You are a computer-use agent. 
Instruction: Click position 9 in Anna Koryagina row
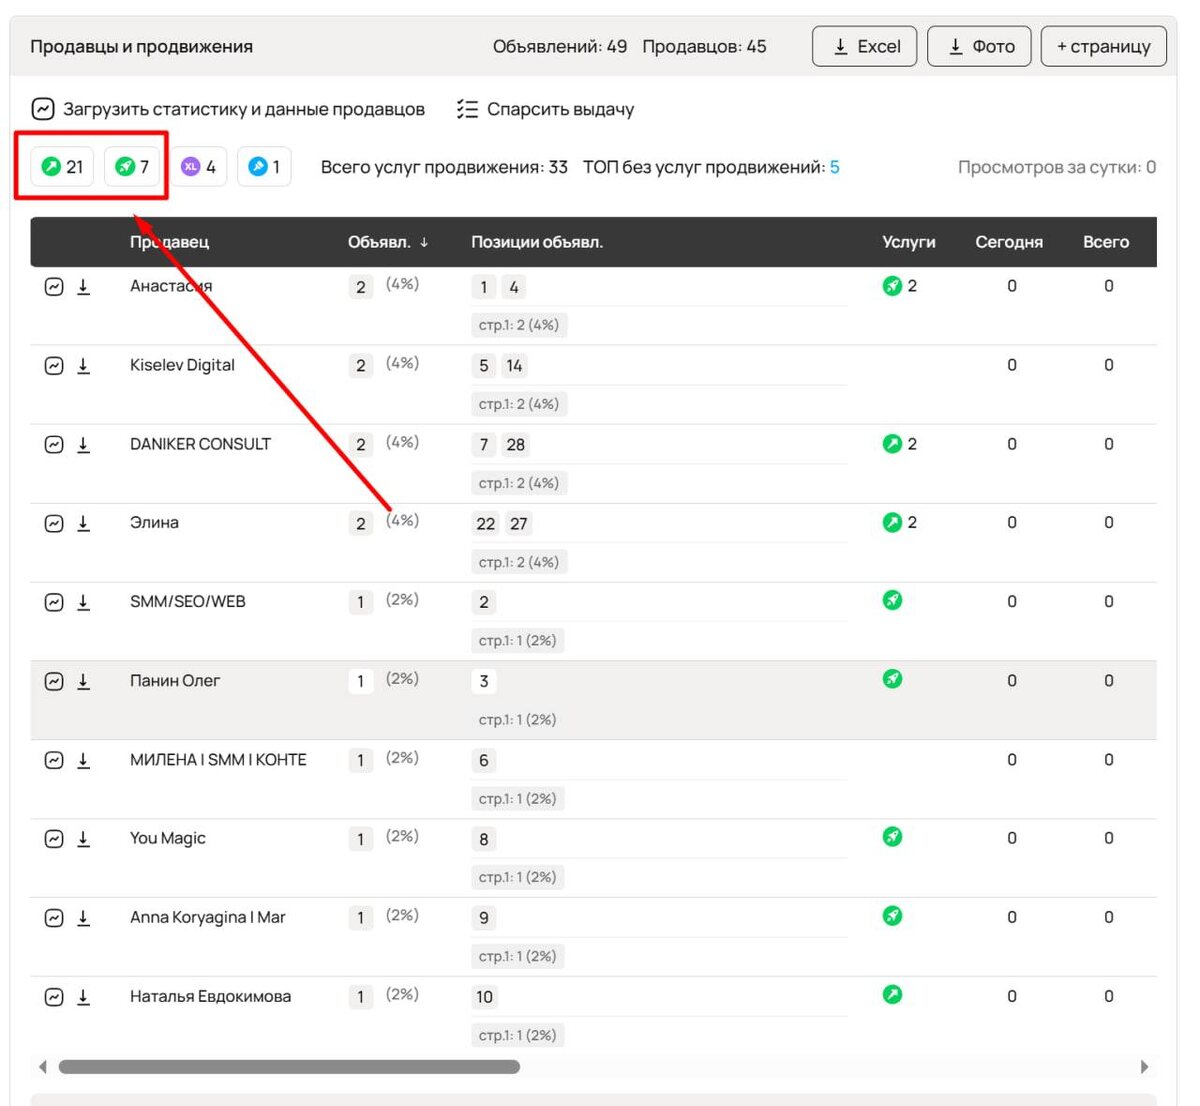pyautogui.click(x=484, y=919)
